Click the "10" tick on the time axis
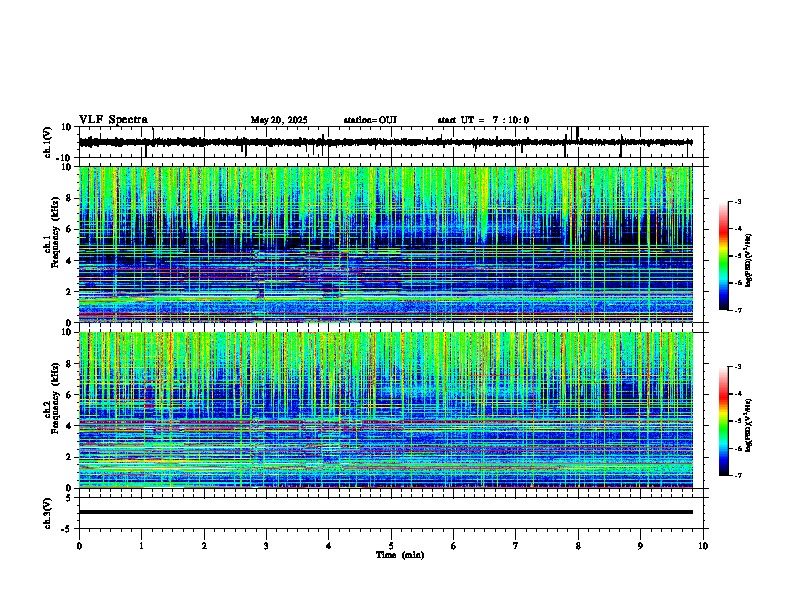792x612 pixels. [703, 546]
